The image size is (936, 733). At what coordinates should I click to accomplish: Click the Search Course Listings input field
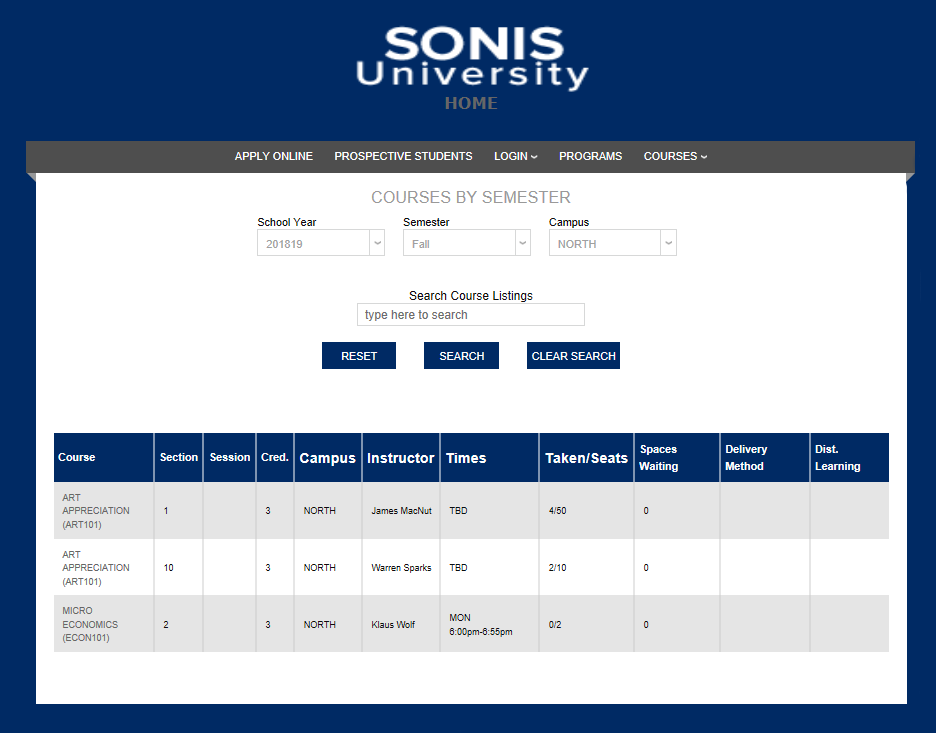click(x=470, y=315)
